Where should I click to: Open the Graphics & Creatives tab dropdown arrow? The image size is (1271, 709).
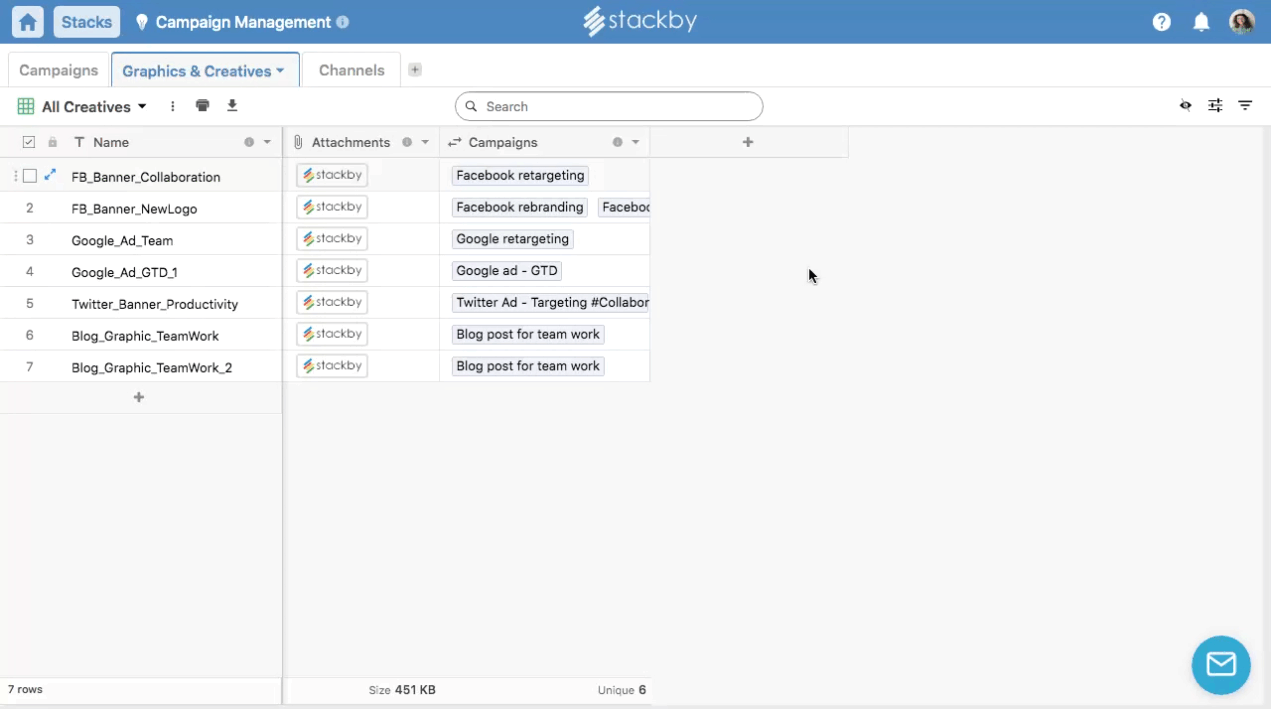pos(280,71)
